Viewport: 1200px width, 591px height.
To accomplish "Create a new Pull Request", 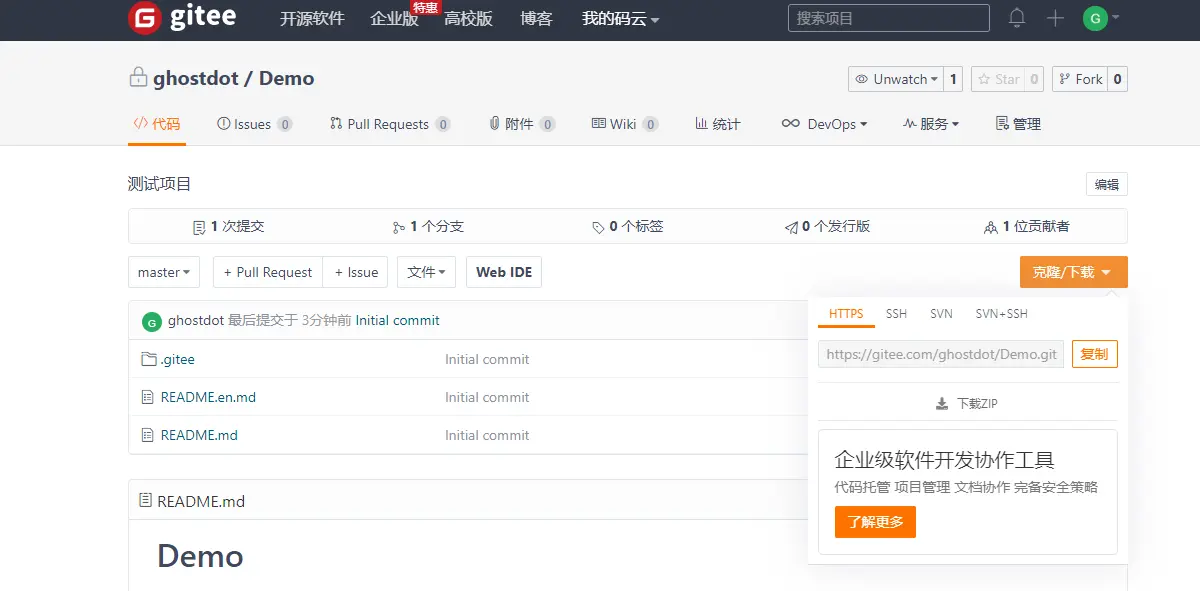I will point(268,272).
